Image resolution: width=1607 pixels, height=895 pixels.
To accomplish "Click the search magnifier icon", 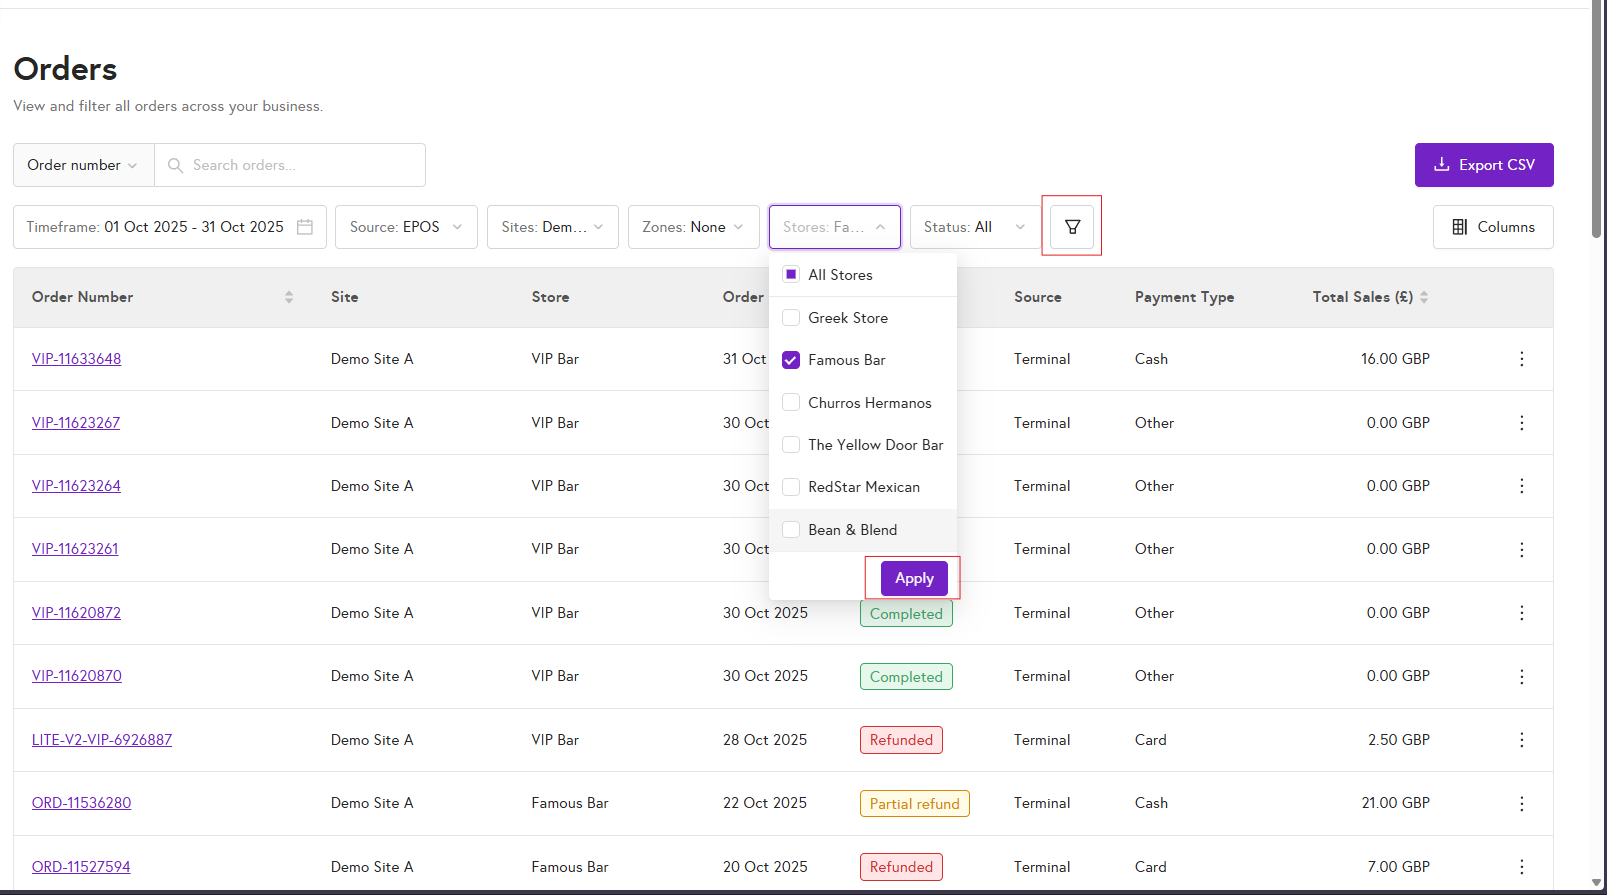I will point(175,165).
